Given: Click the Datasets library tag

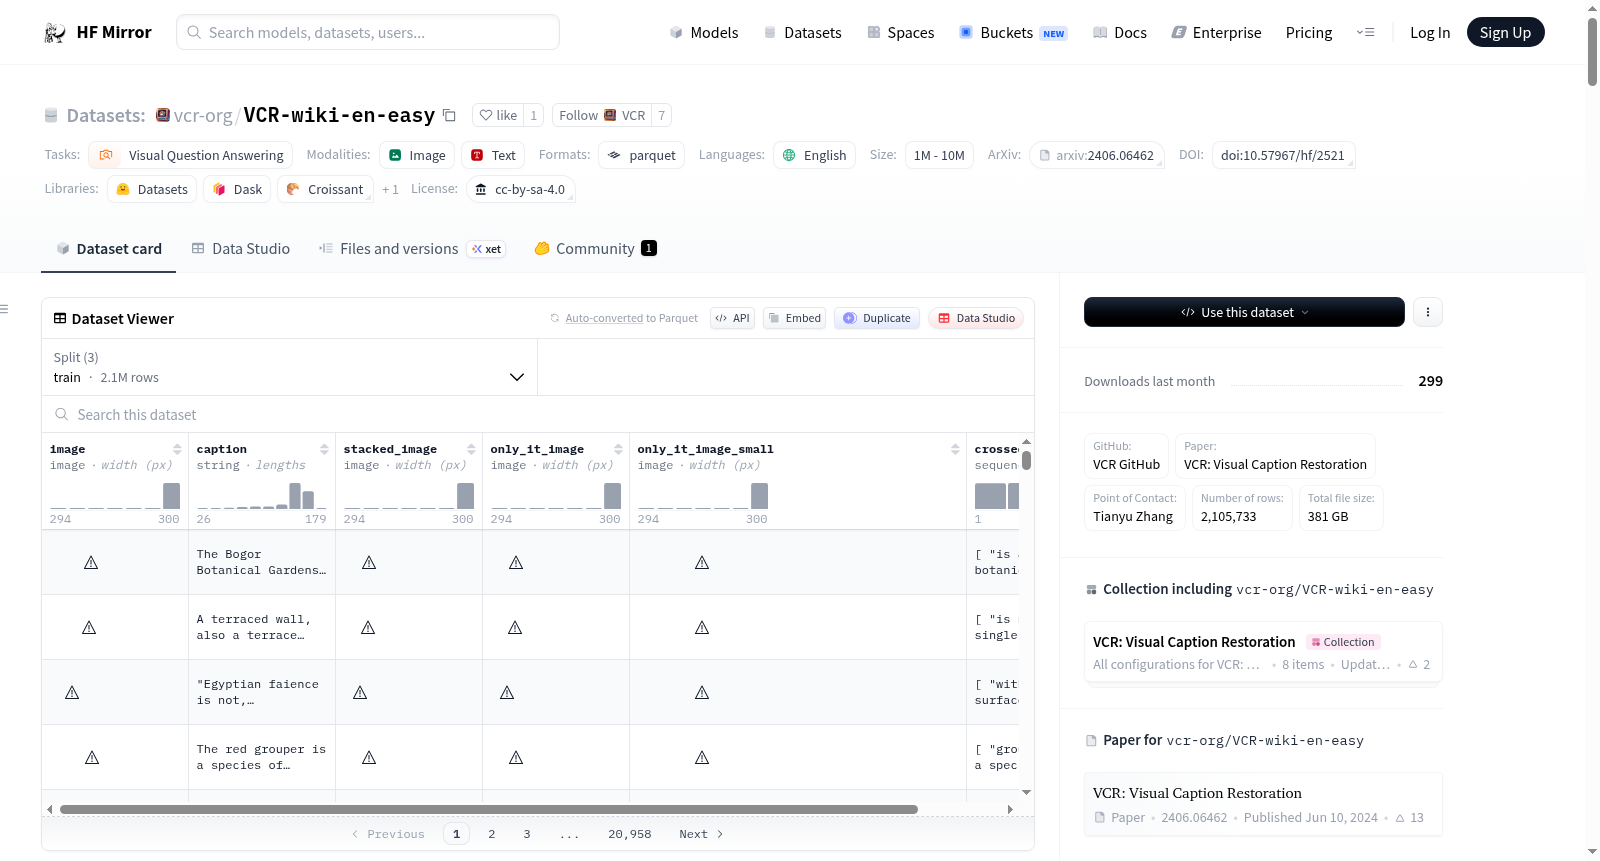Looking at the screenshot, I should click(x=152, y=189).
